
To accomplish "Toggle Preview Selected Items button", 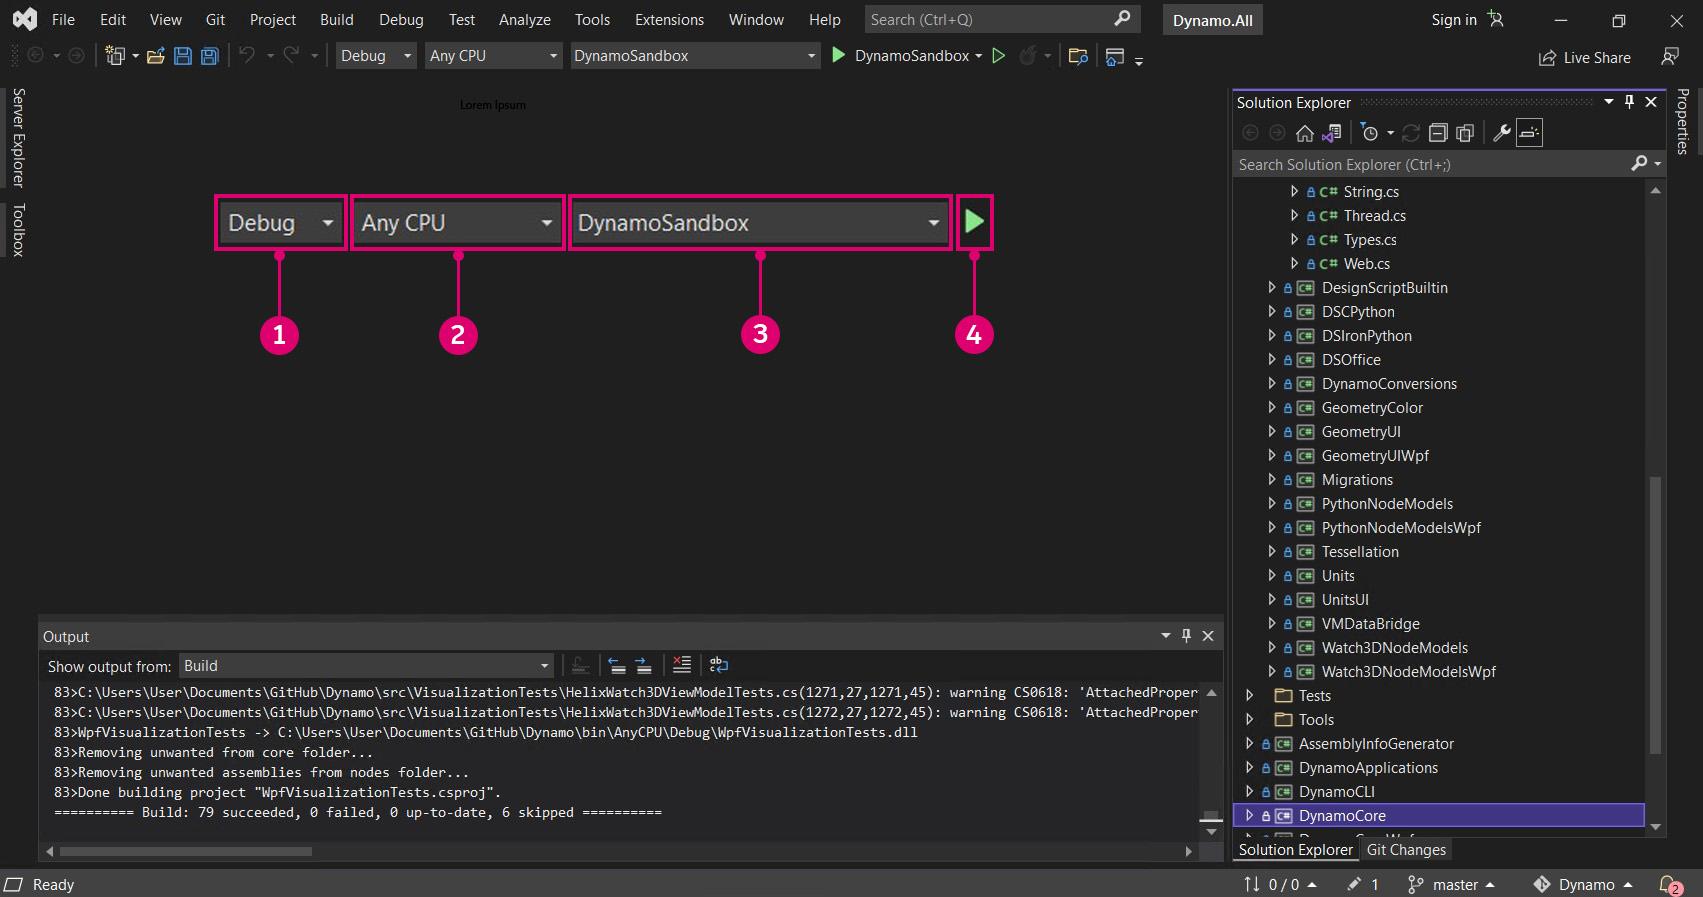I will click(1529, 133).
